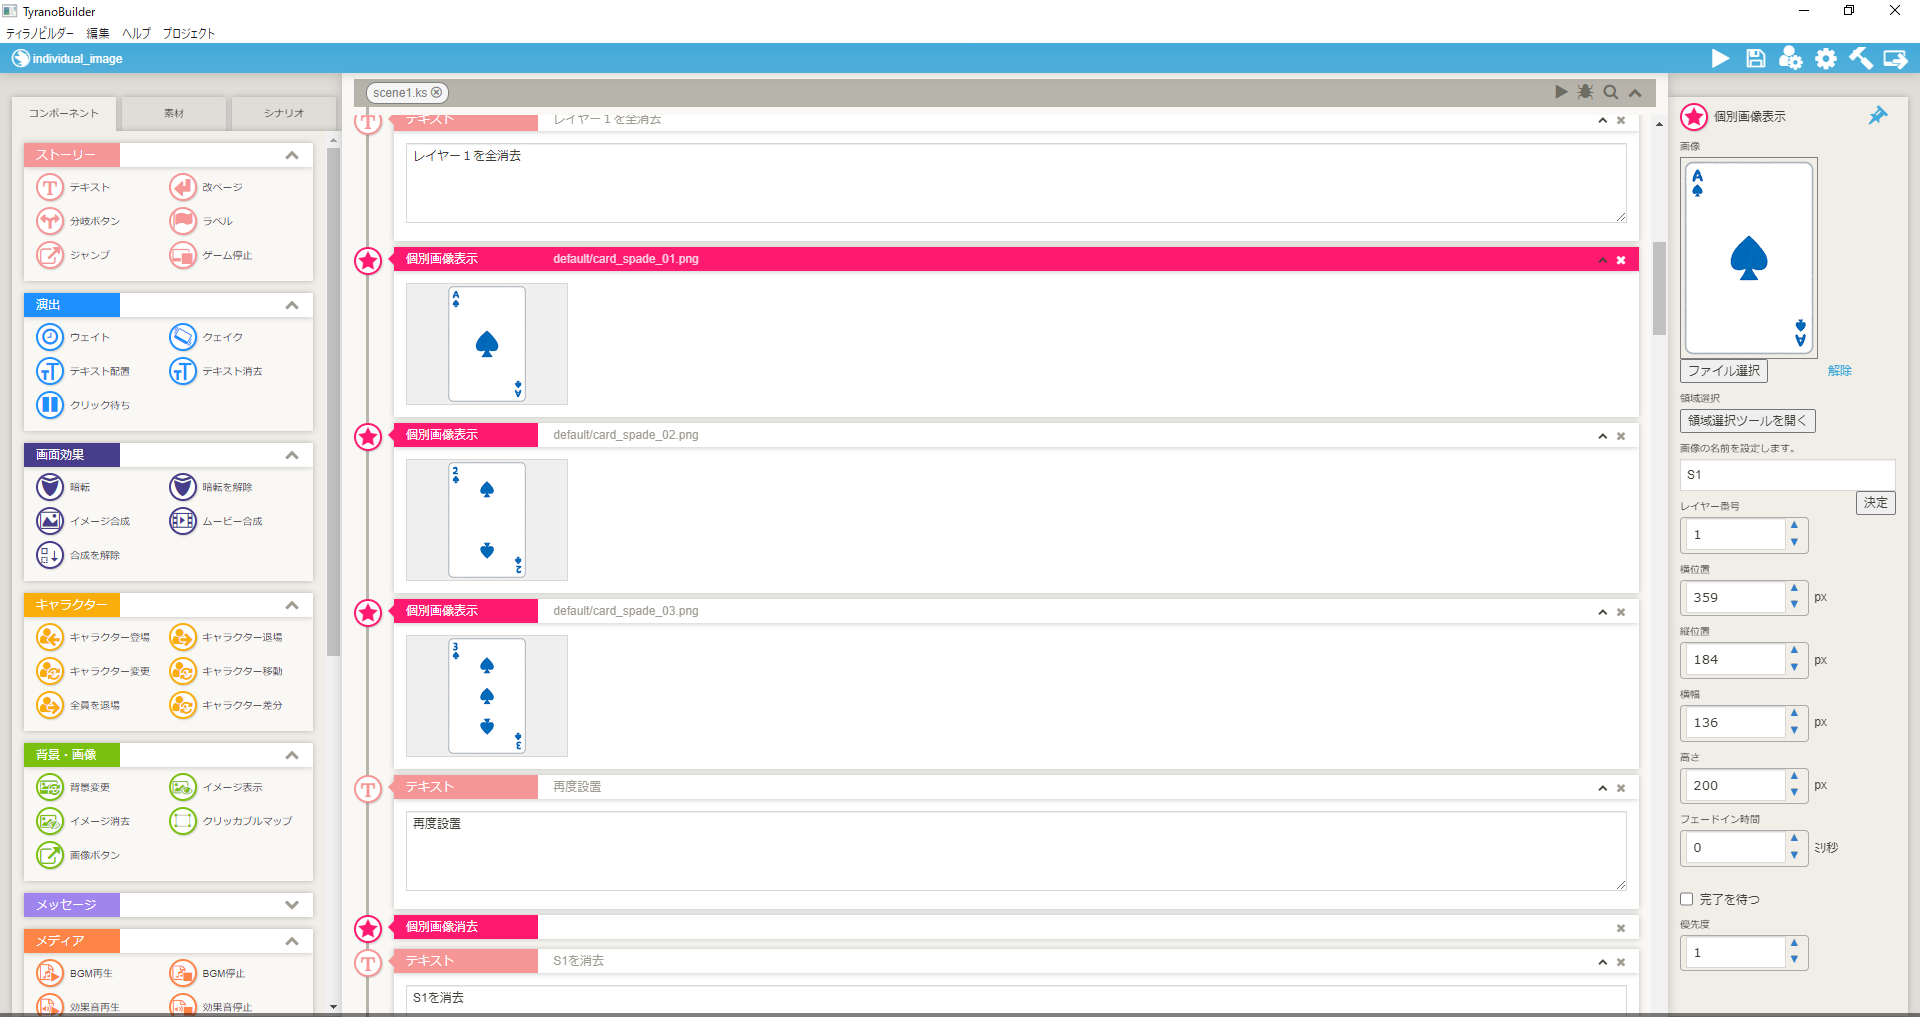Pick the BGM再生 media icon

pos(50,973)
